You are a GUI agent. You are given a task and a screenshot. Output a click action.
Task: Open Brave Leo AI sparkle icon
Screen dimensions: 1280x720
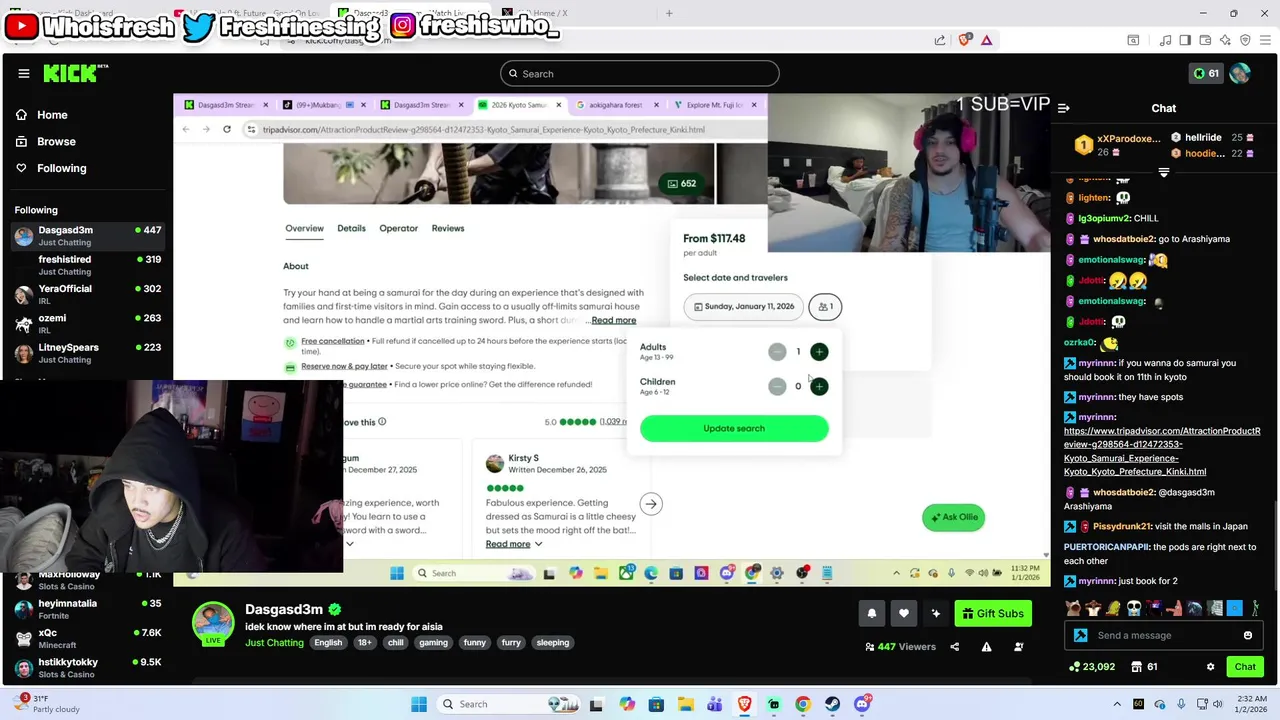(x=1225, y=40)
